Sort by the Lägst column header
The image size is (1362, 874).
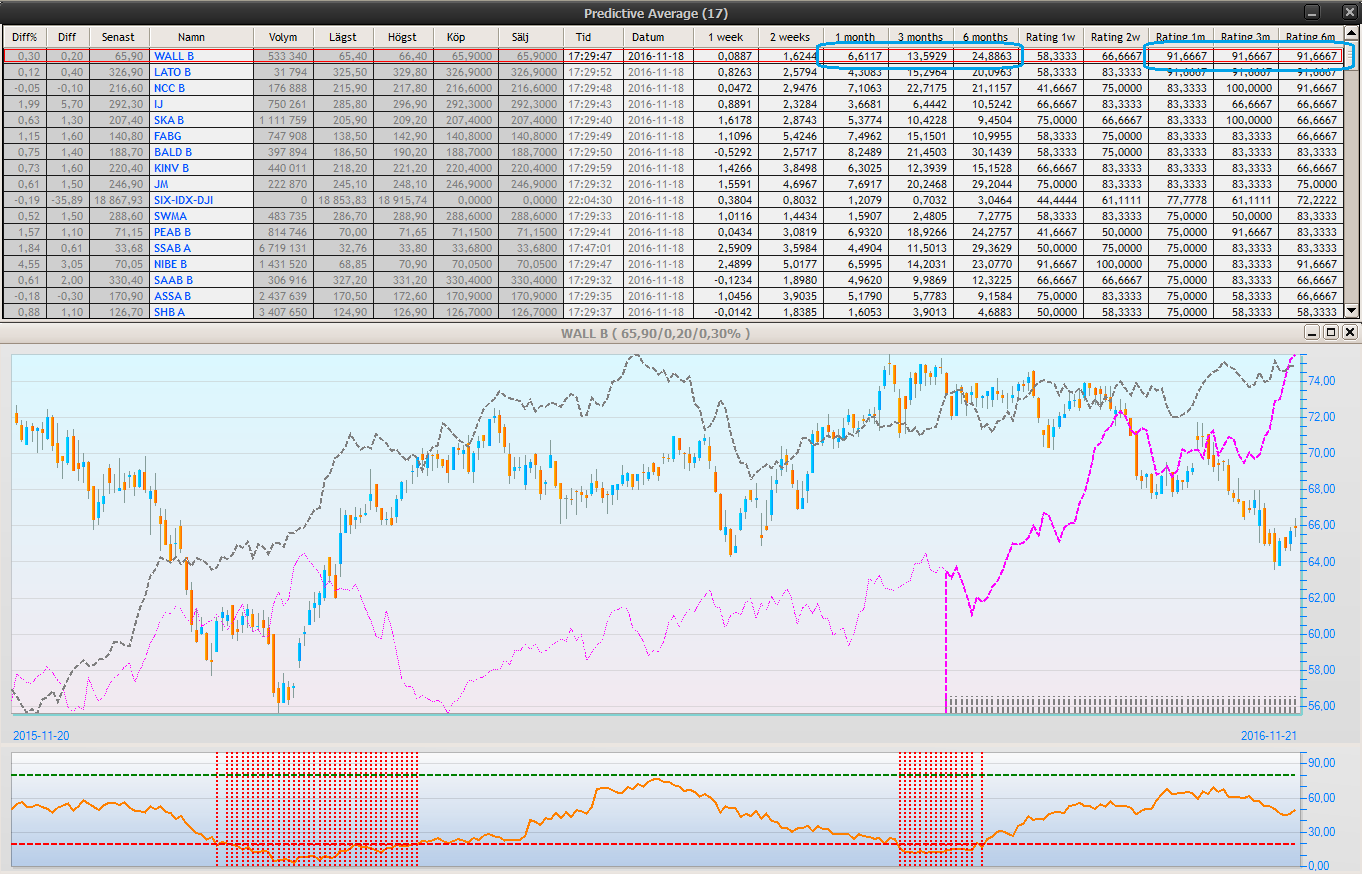coord(343,37)
